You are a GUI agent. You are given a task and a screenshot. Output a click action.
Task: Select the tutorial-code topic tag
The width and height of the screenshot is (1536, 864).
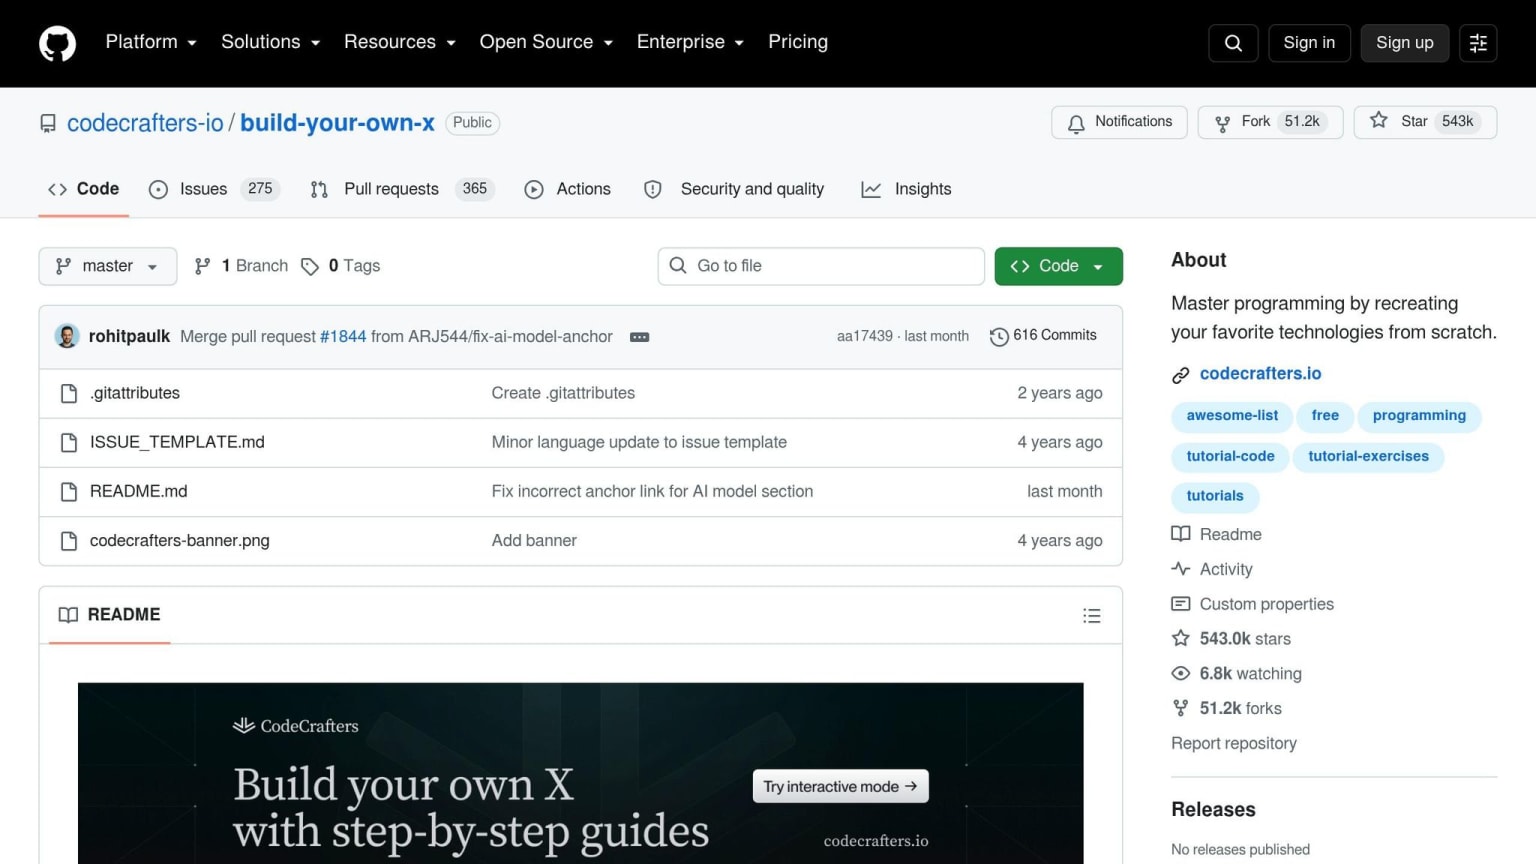pyautogui.click(x=1230, y=457)
